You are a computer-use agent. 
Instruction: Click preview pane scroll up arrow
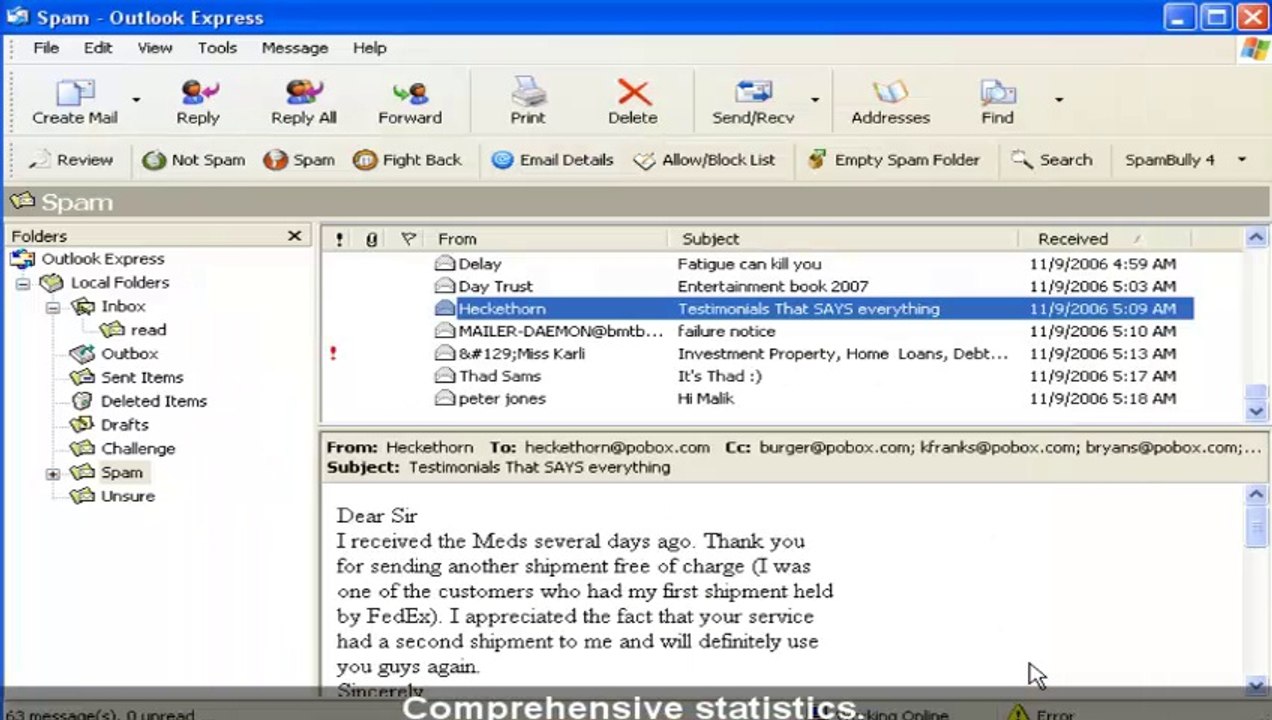click(x=1257, y=495)
